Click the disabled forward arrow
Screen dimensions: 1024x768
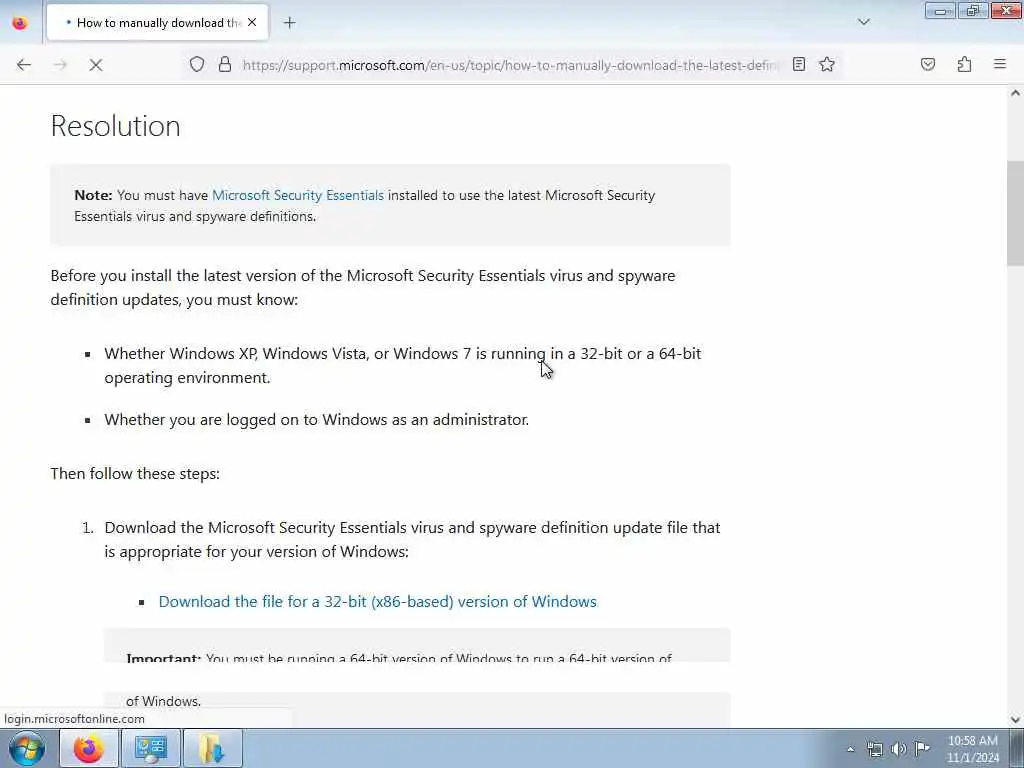click(x=60, y=65)
